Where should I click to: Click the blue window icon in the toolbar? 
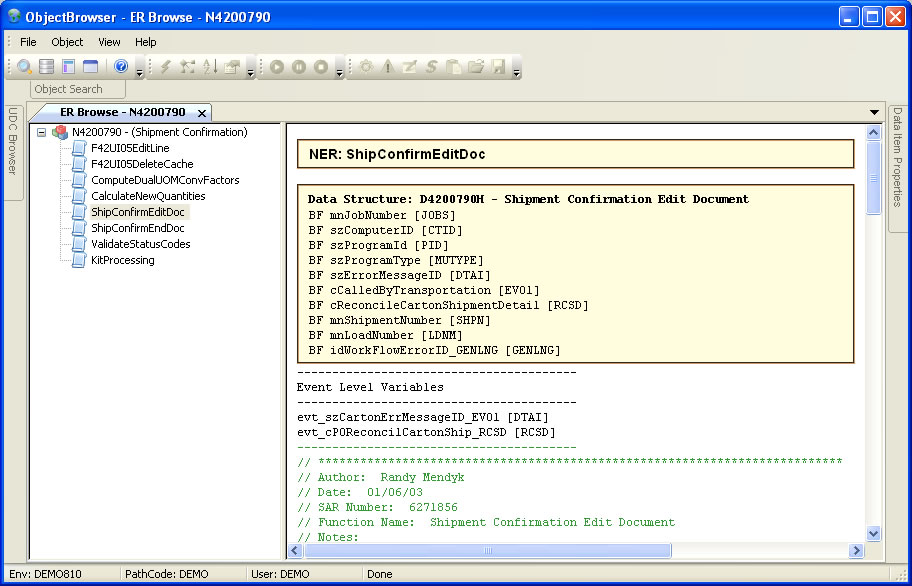click(90, 67)
